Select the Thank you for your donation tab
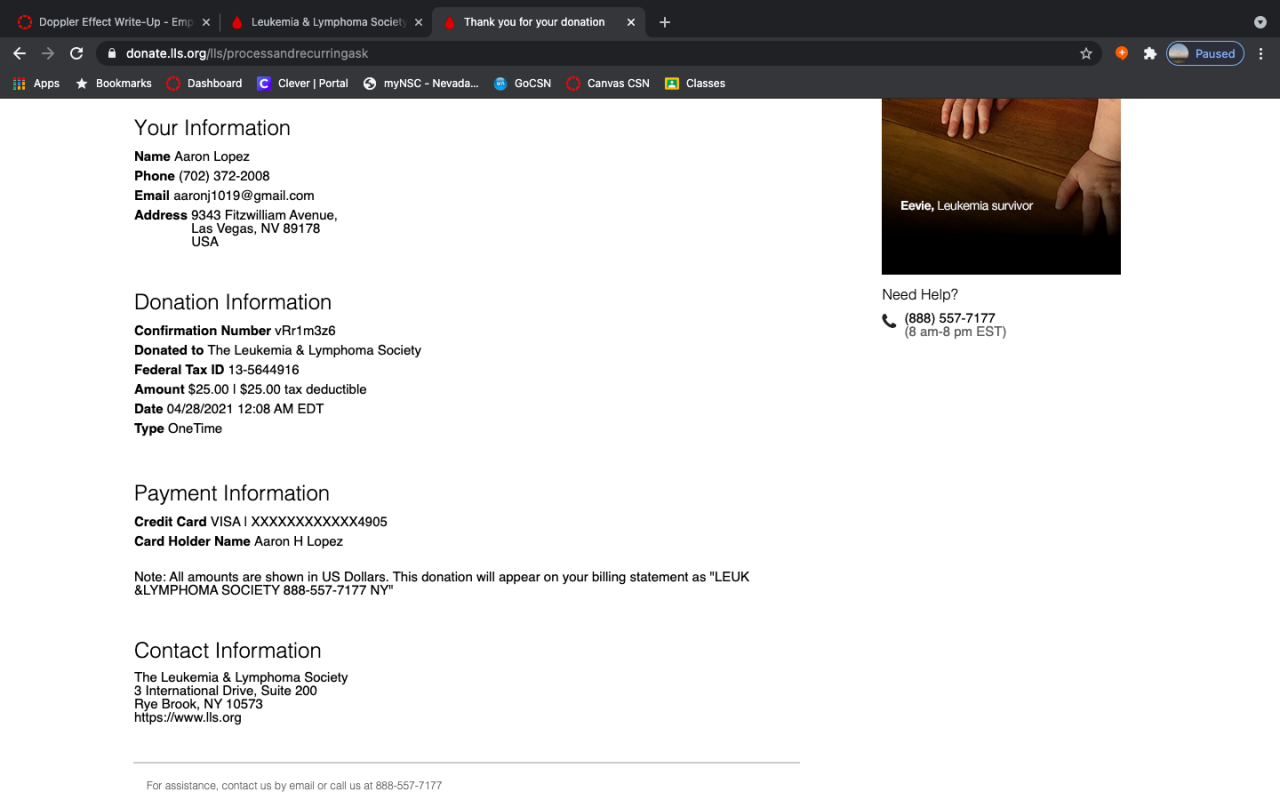1280x800 pixels. [538, 22]
